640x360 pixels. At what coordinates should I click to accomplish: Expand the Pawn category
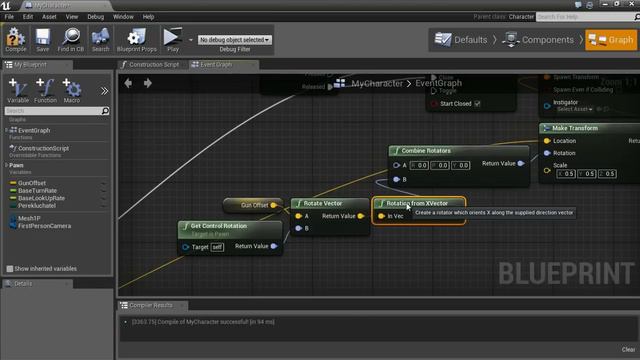[7, 165]
